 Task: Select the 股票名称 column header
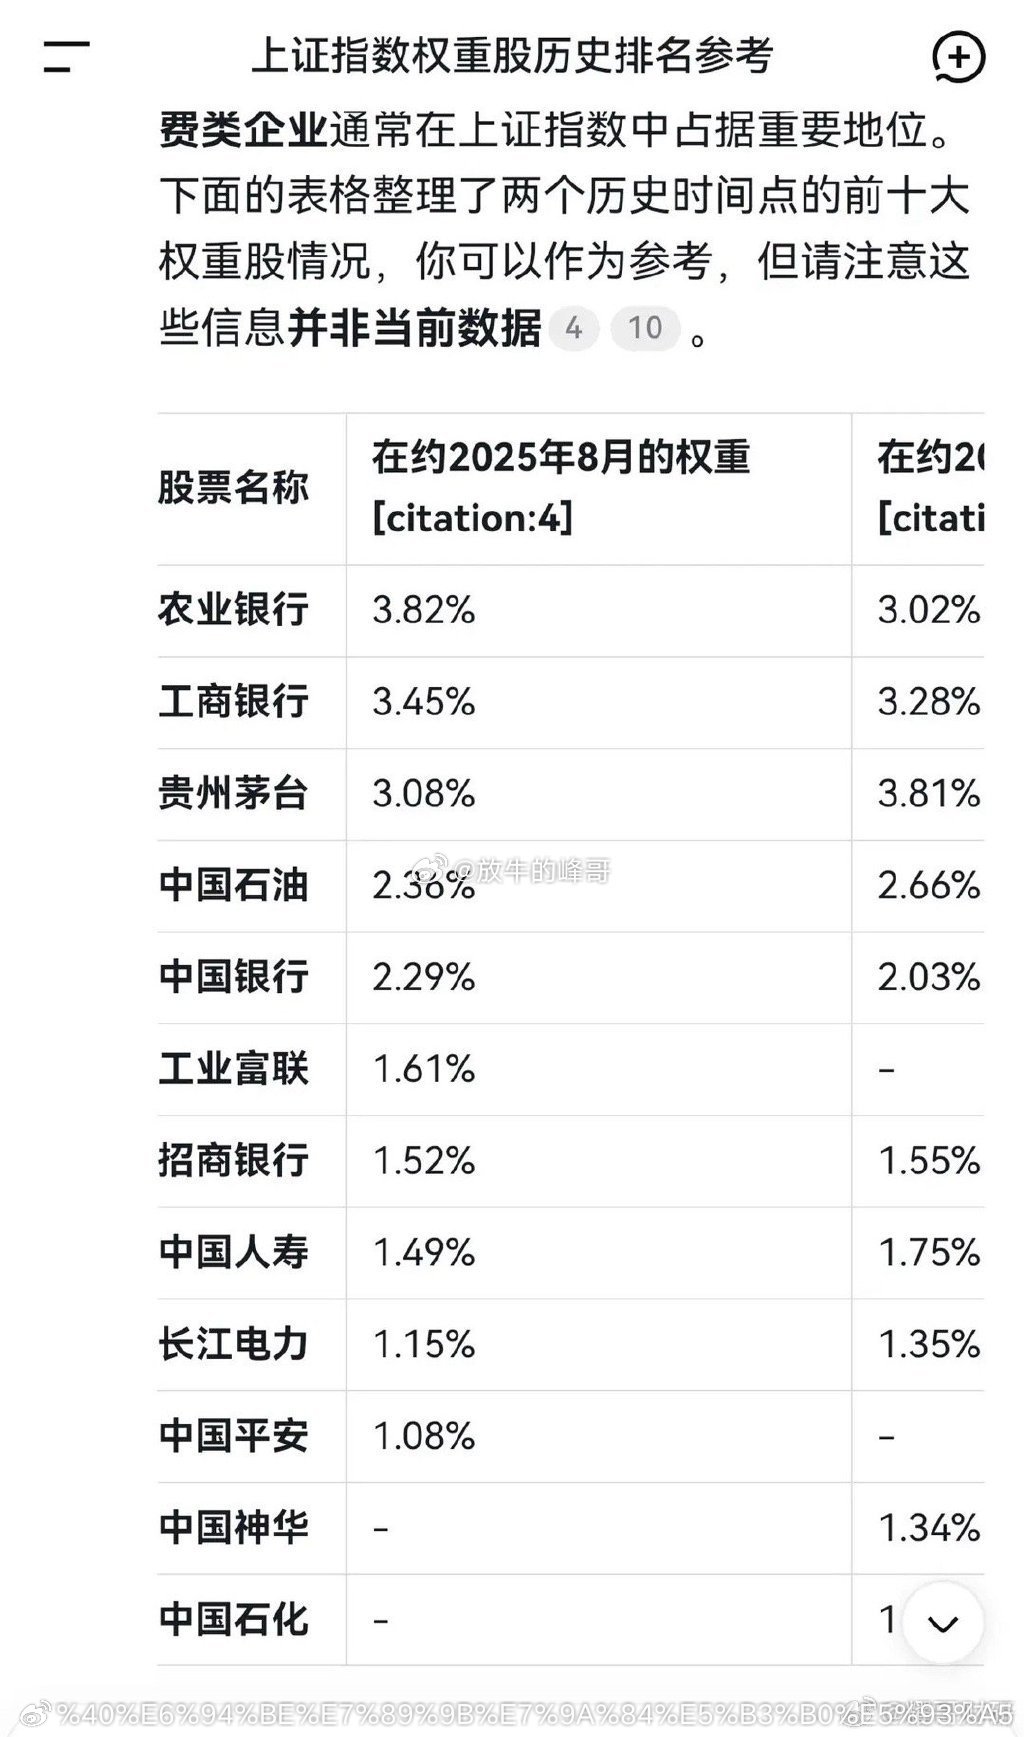(x=232, y=490)
